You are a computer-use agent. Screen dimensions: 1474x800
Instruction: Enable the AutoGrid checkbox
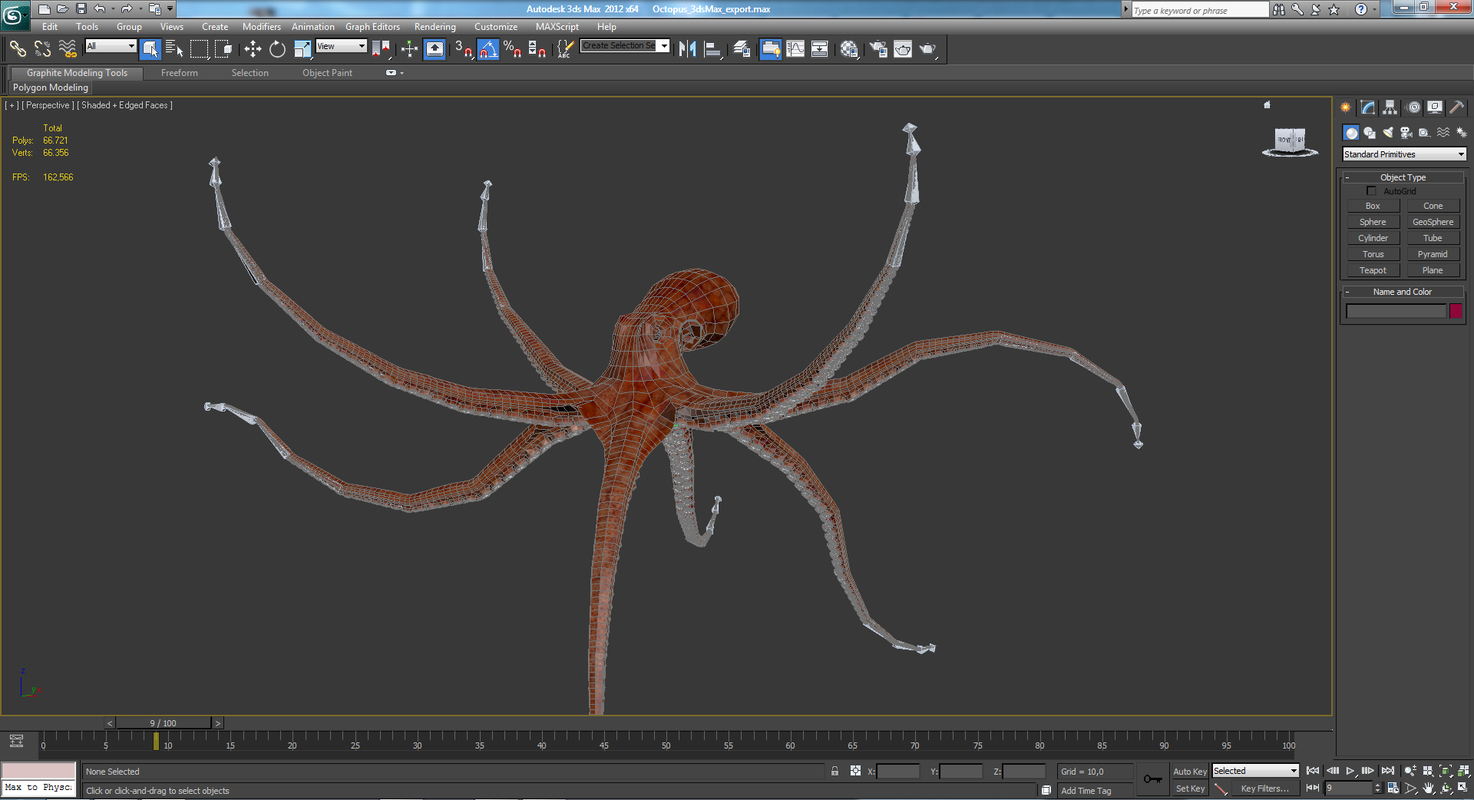pos(1372,191)
